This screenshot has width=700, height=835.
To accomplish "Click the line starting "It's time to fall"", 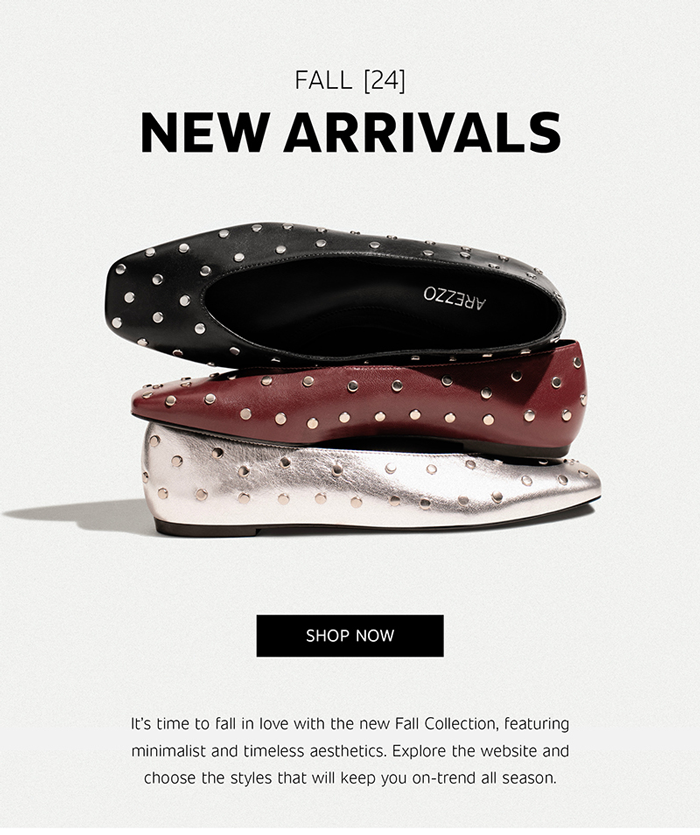I will (350, 724).
